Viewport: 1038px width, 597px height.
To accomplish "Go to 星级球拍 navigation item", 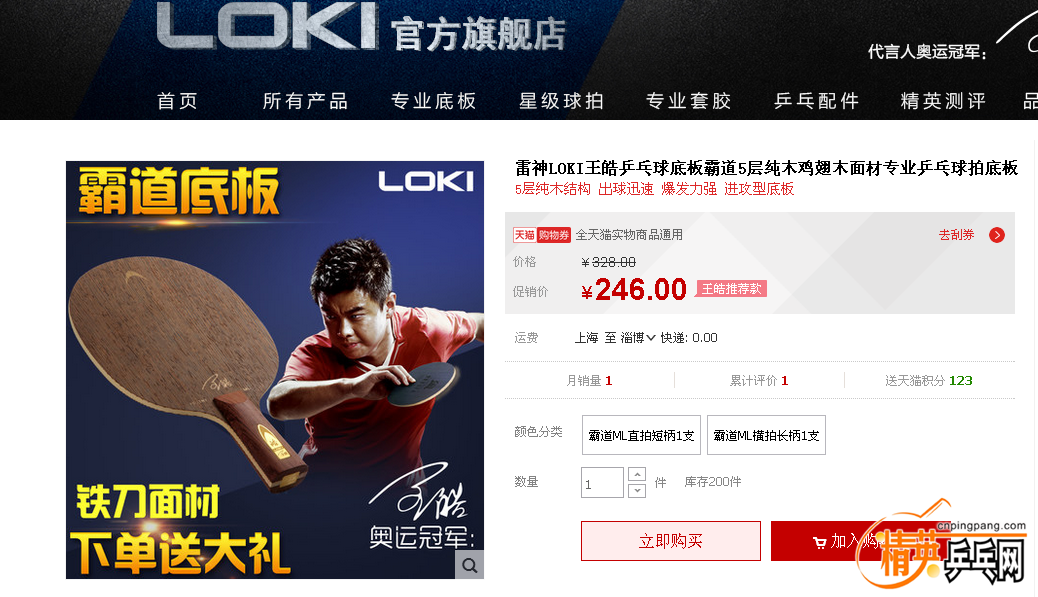I will (561, 101).
